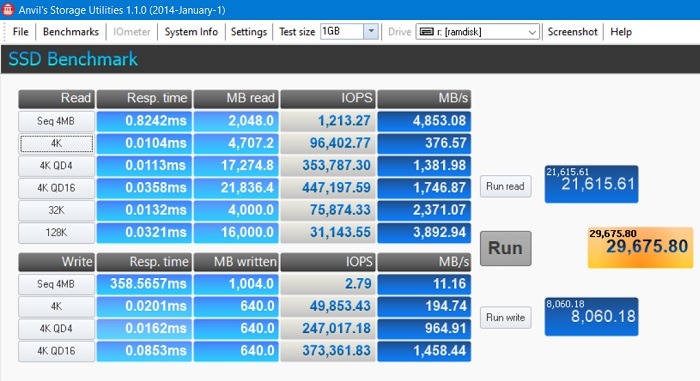Click the 373,361.83 IOPS cell
The height and width of the screenshot is (381, 700).
pyautogui.click(x=328, y=351)
